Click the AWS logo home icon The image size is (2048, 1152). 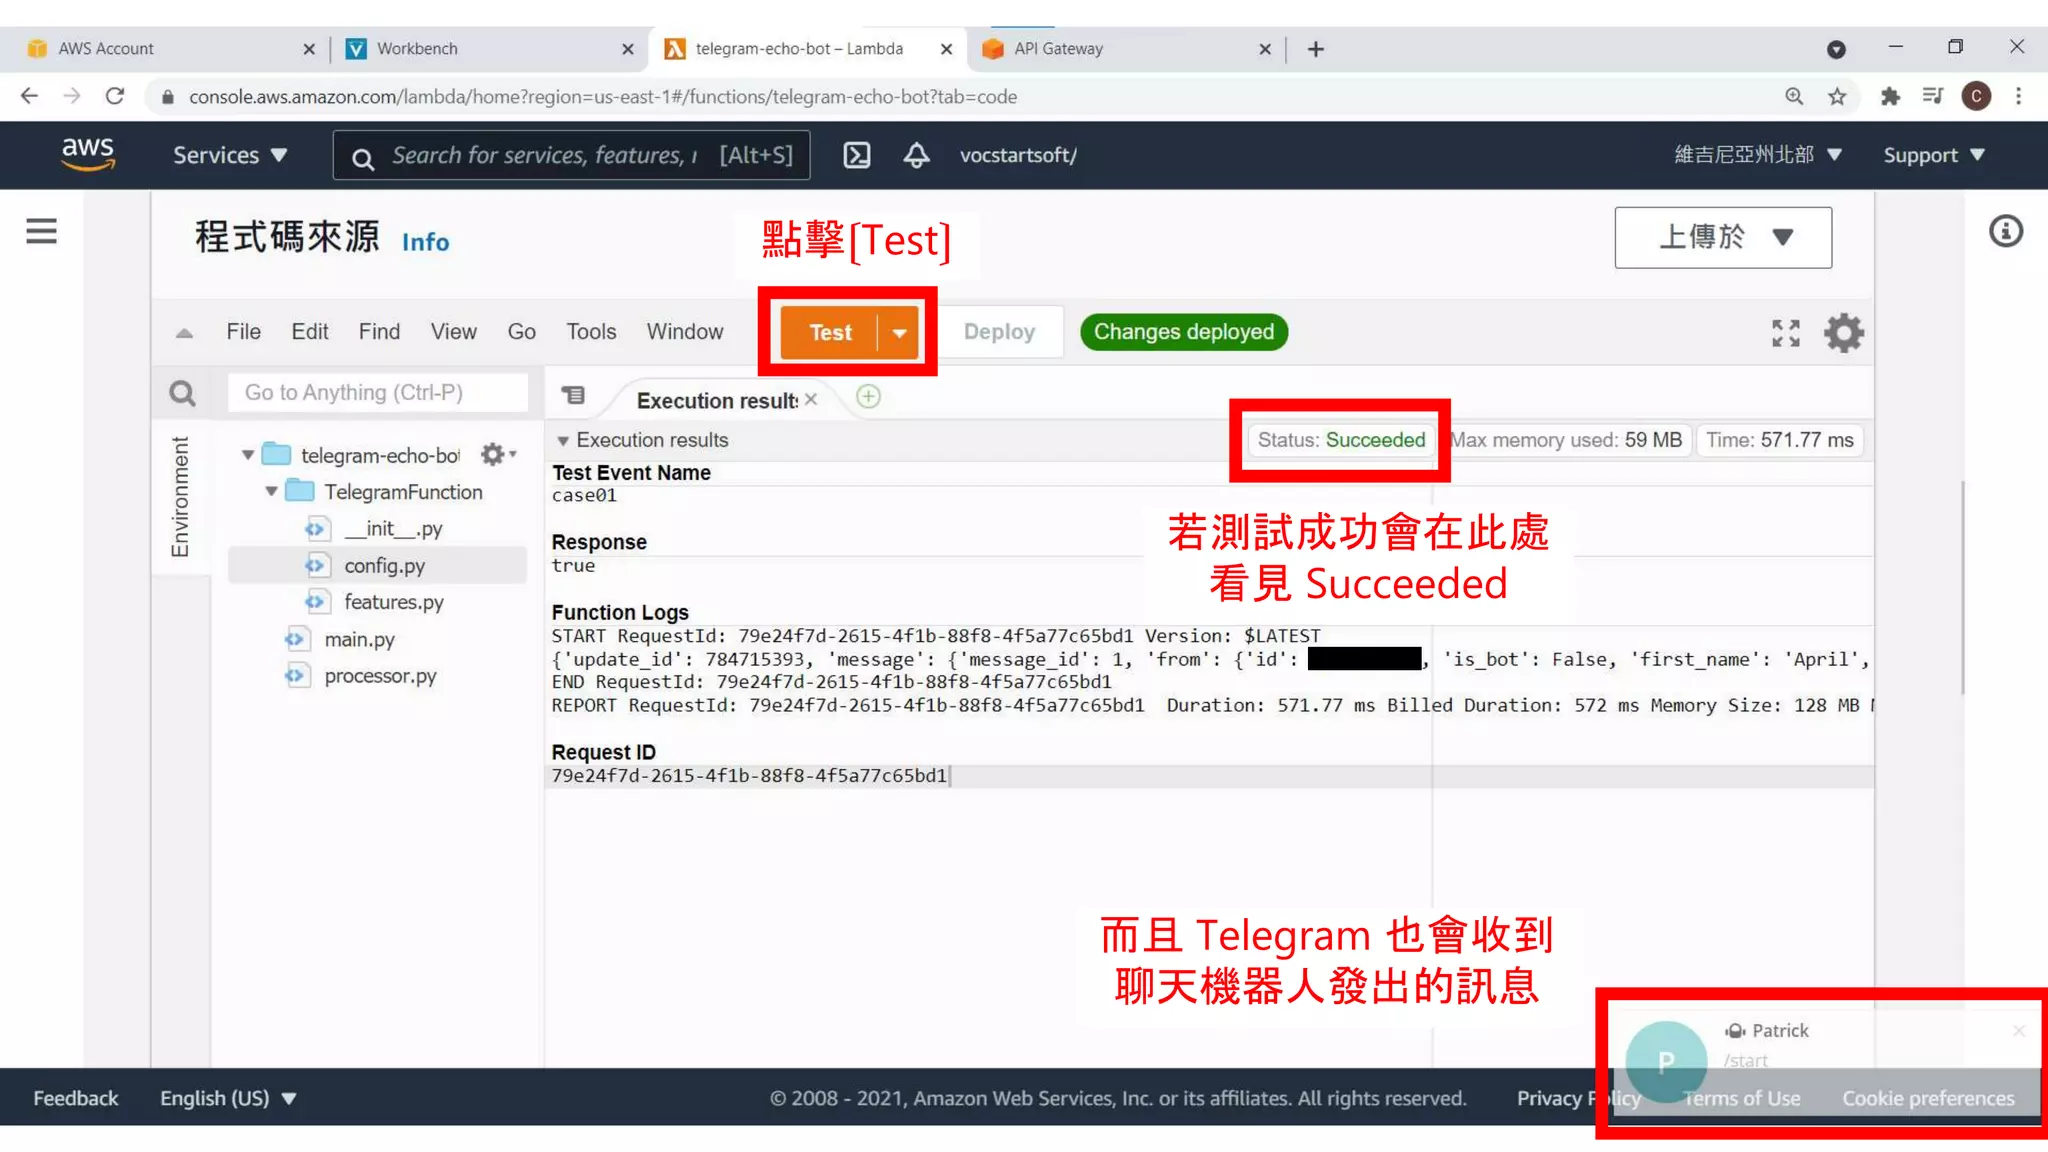coord(88,154)
